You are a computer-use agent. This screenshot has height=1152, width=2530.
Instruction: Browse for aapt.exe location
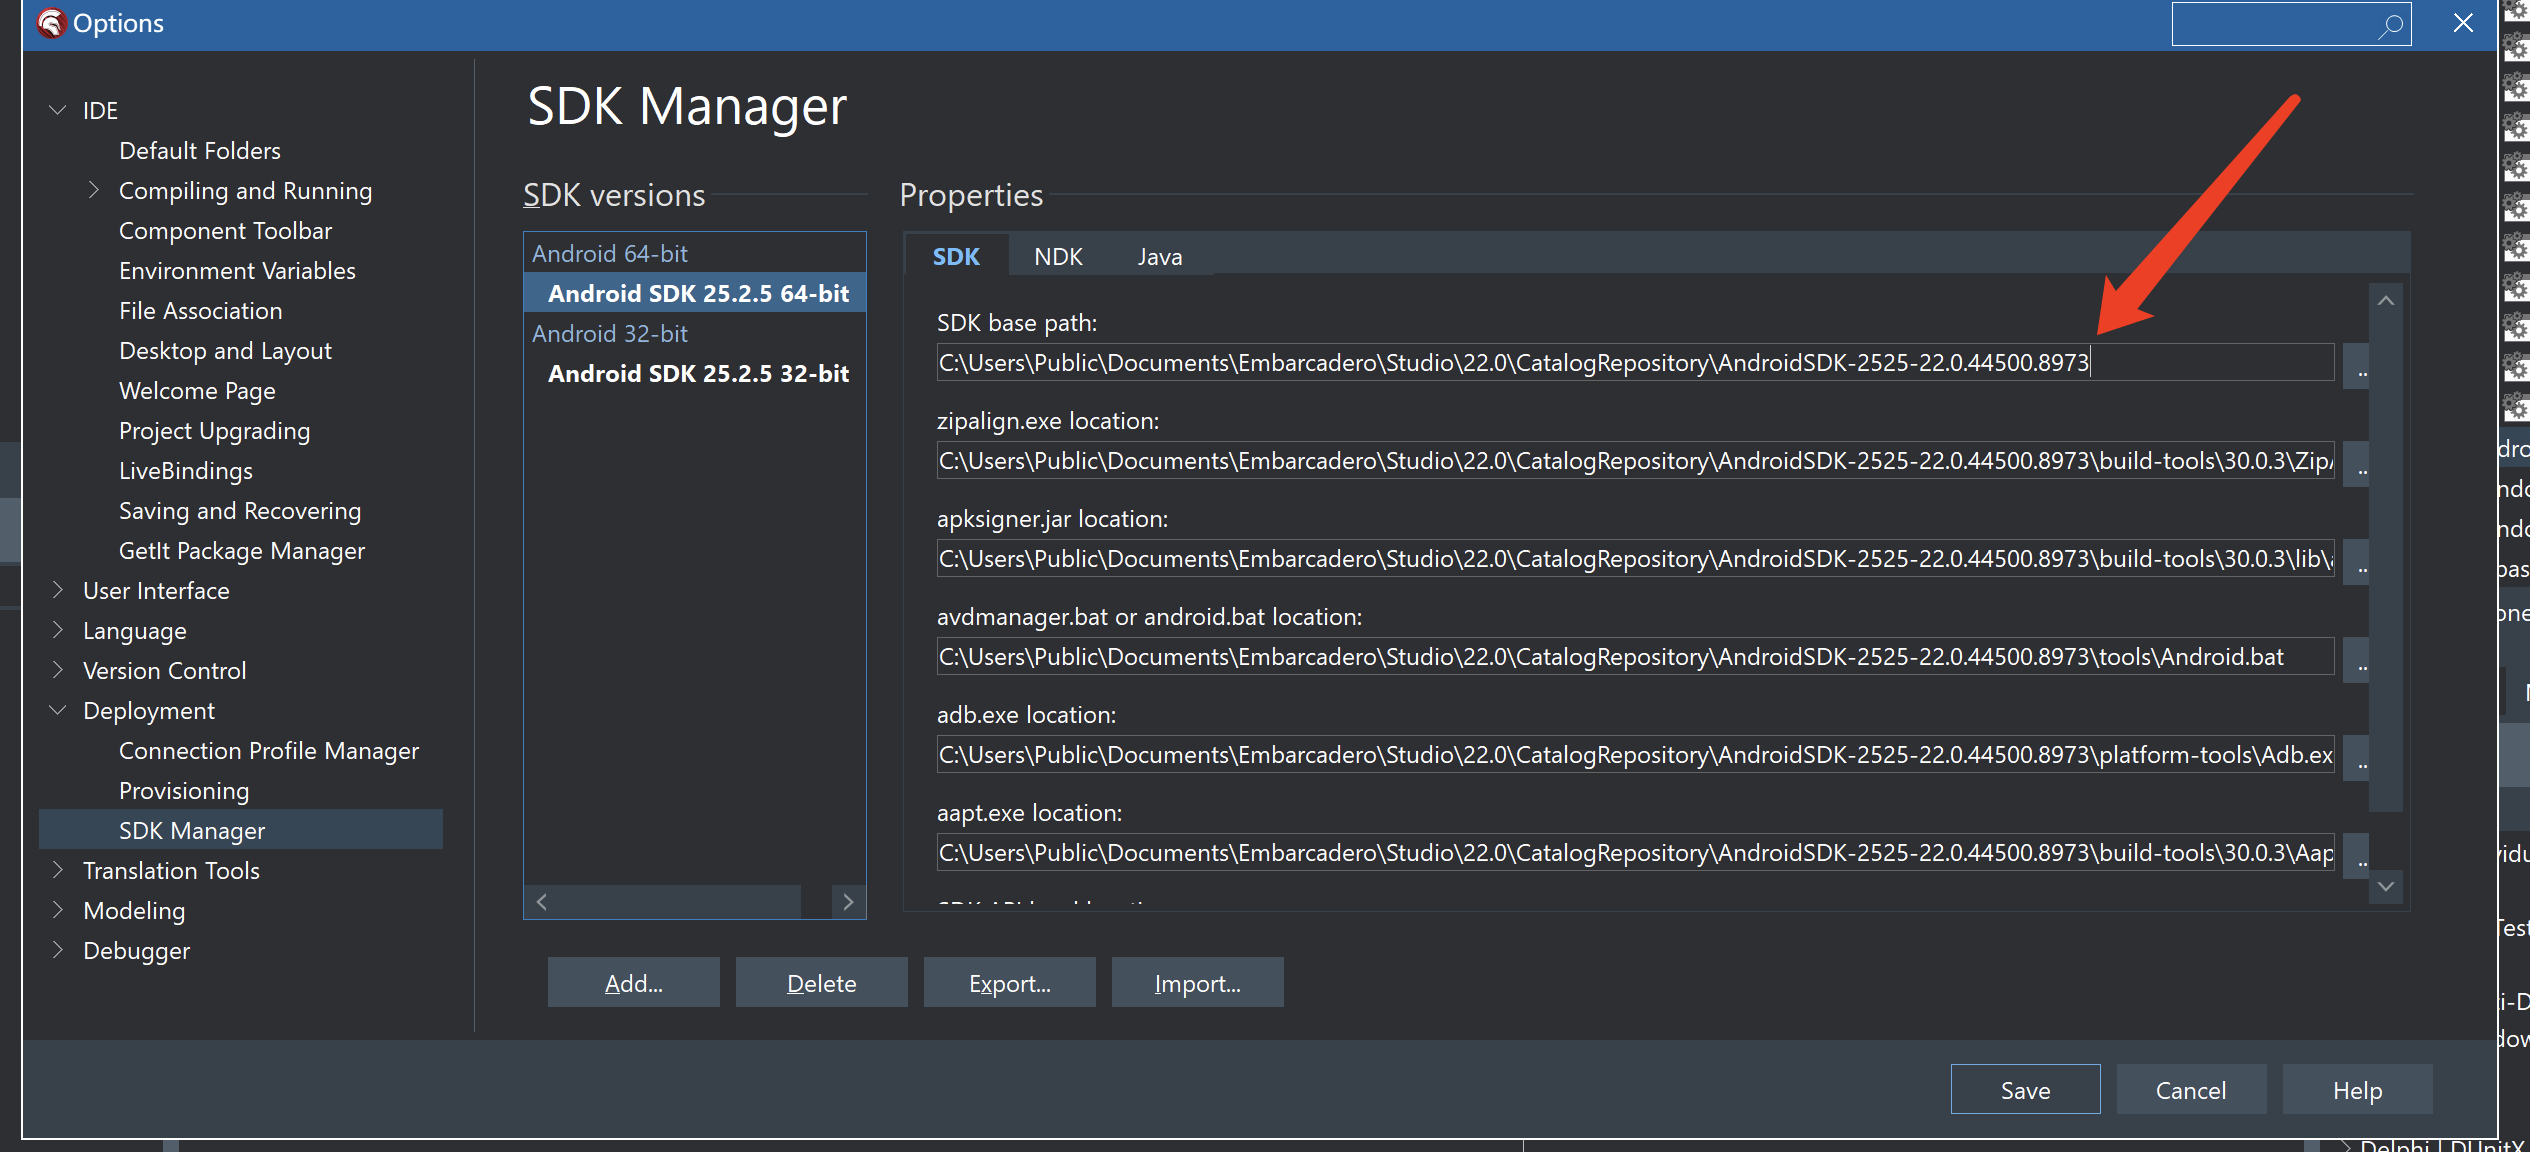pyautogui.click(x=2357, y=857)
